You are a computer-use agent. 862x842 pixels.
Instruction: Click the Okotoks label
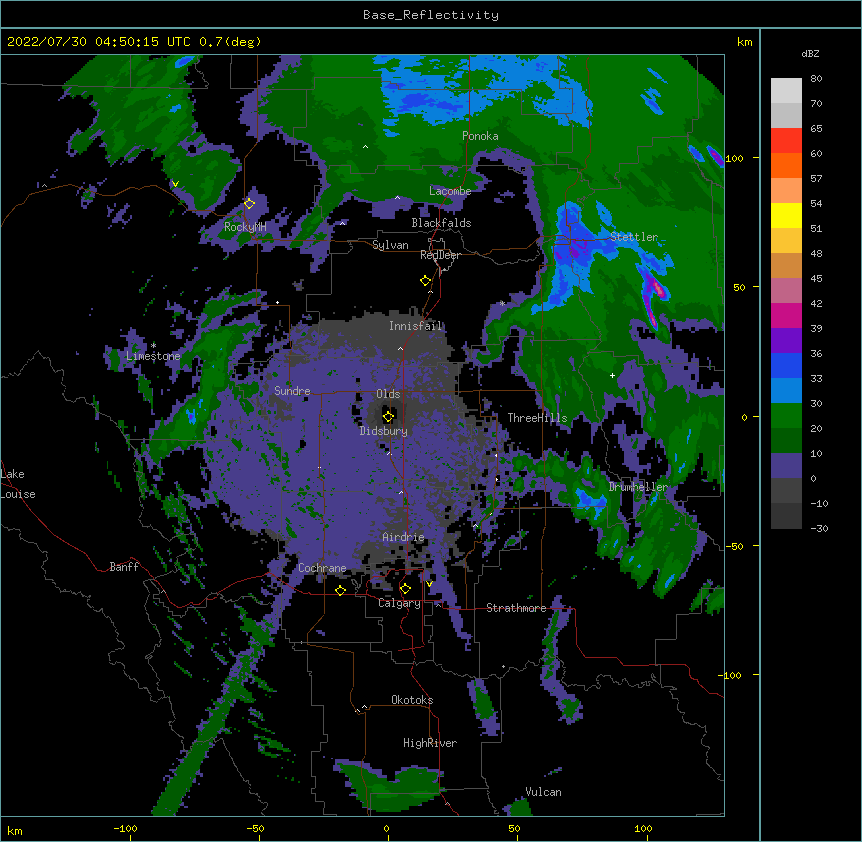[412, 700]
